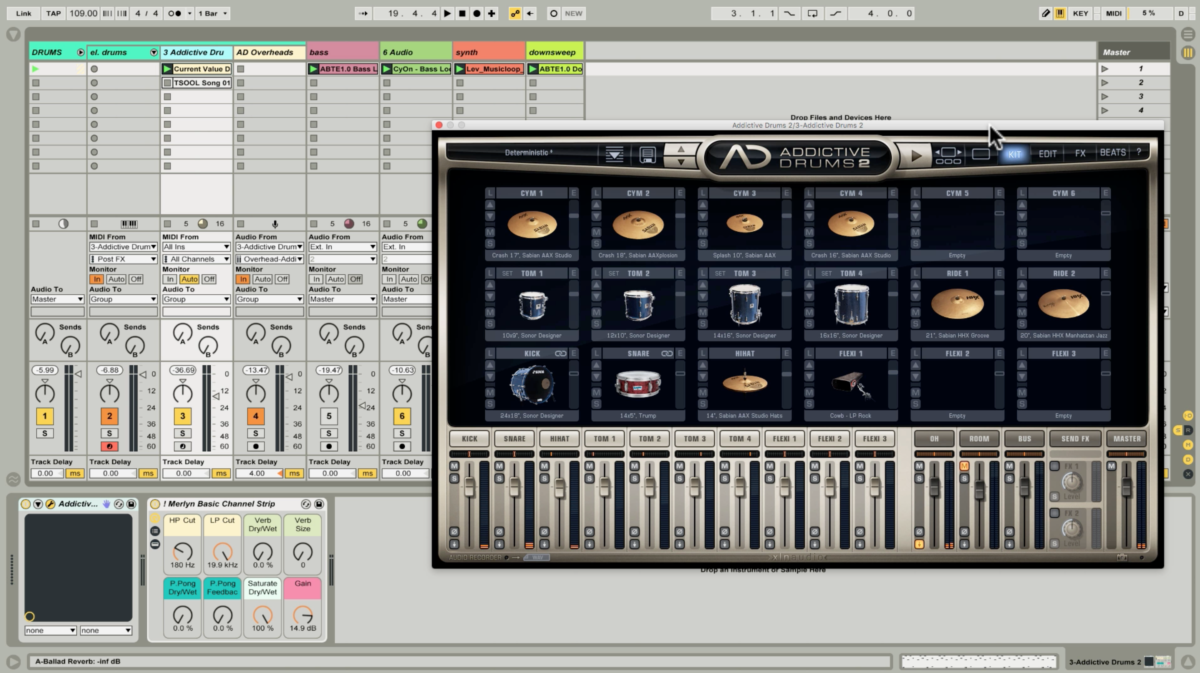The image size is (1200, 673).
Task: Select the KIT page tab
Action: (x=1015, y=154)
